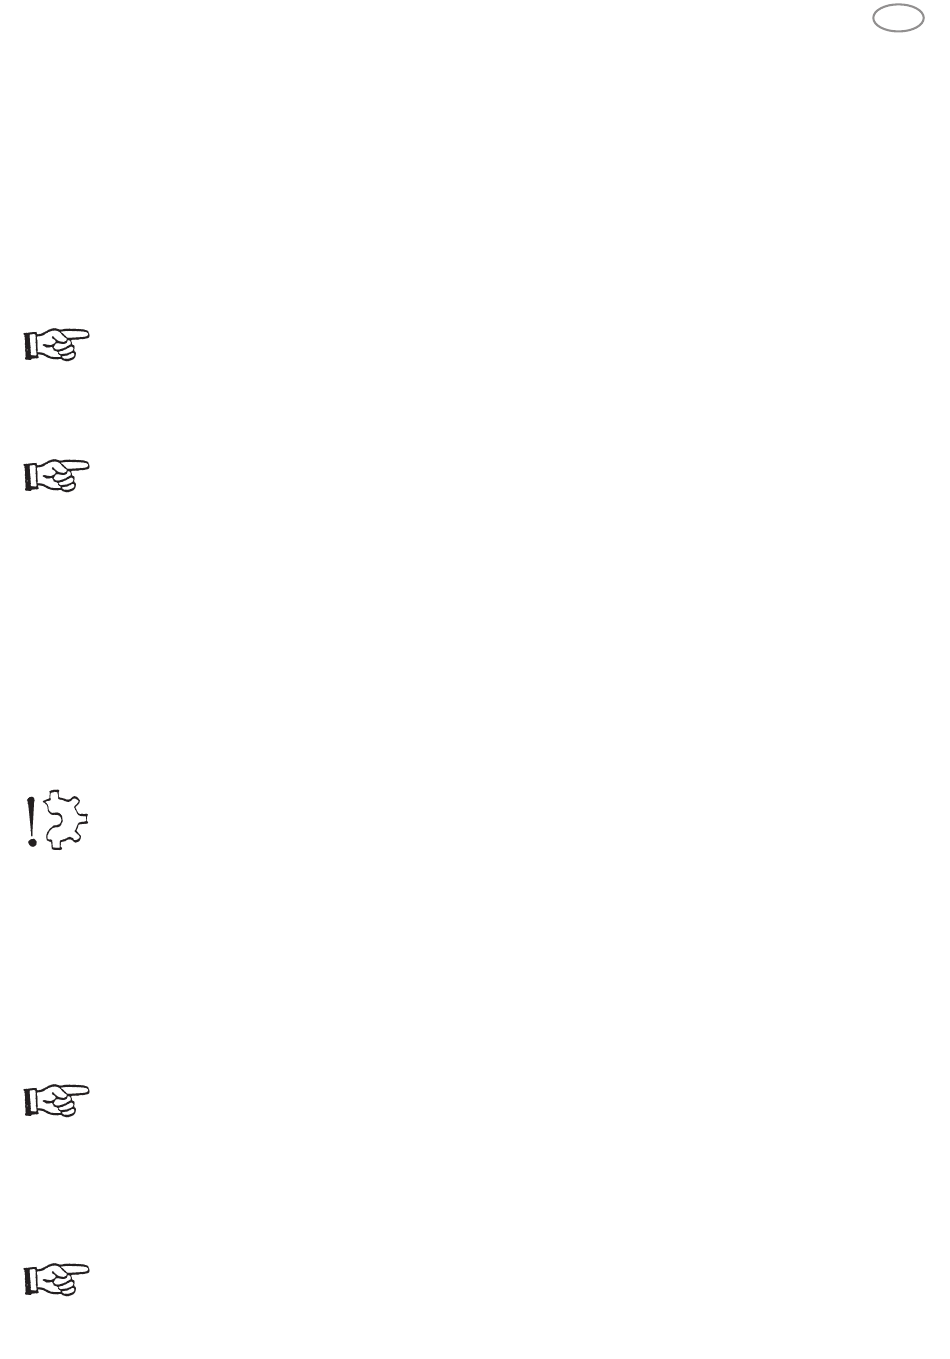The width and height of the screenshot is (950, 1359).
Task: Choose the uppermost note pointer hand
Action: [x=56, y=345]
